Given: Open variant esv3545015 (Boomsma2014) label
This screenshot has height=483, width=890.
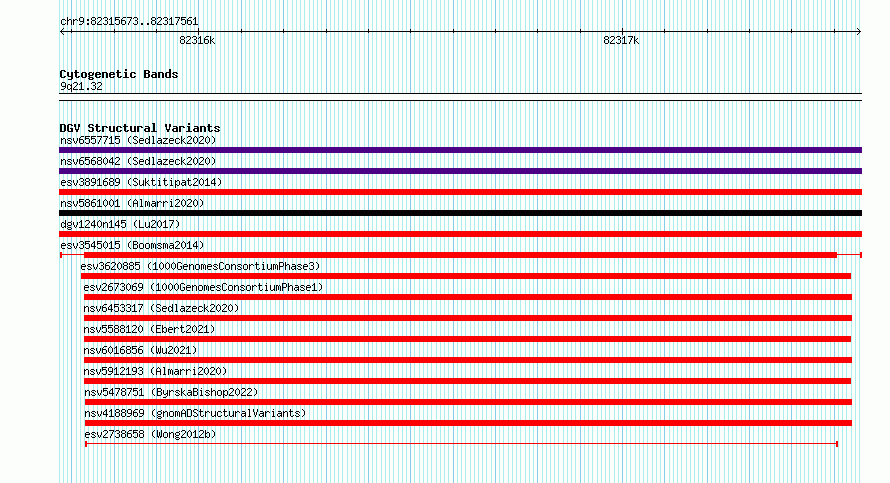Looking at the screenshot, I should point(132,245).
